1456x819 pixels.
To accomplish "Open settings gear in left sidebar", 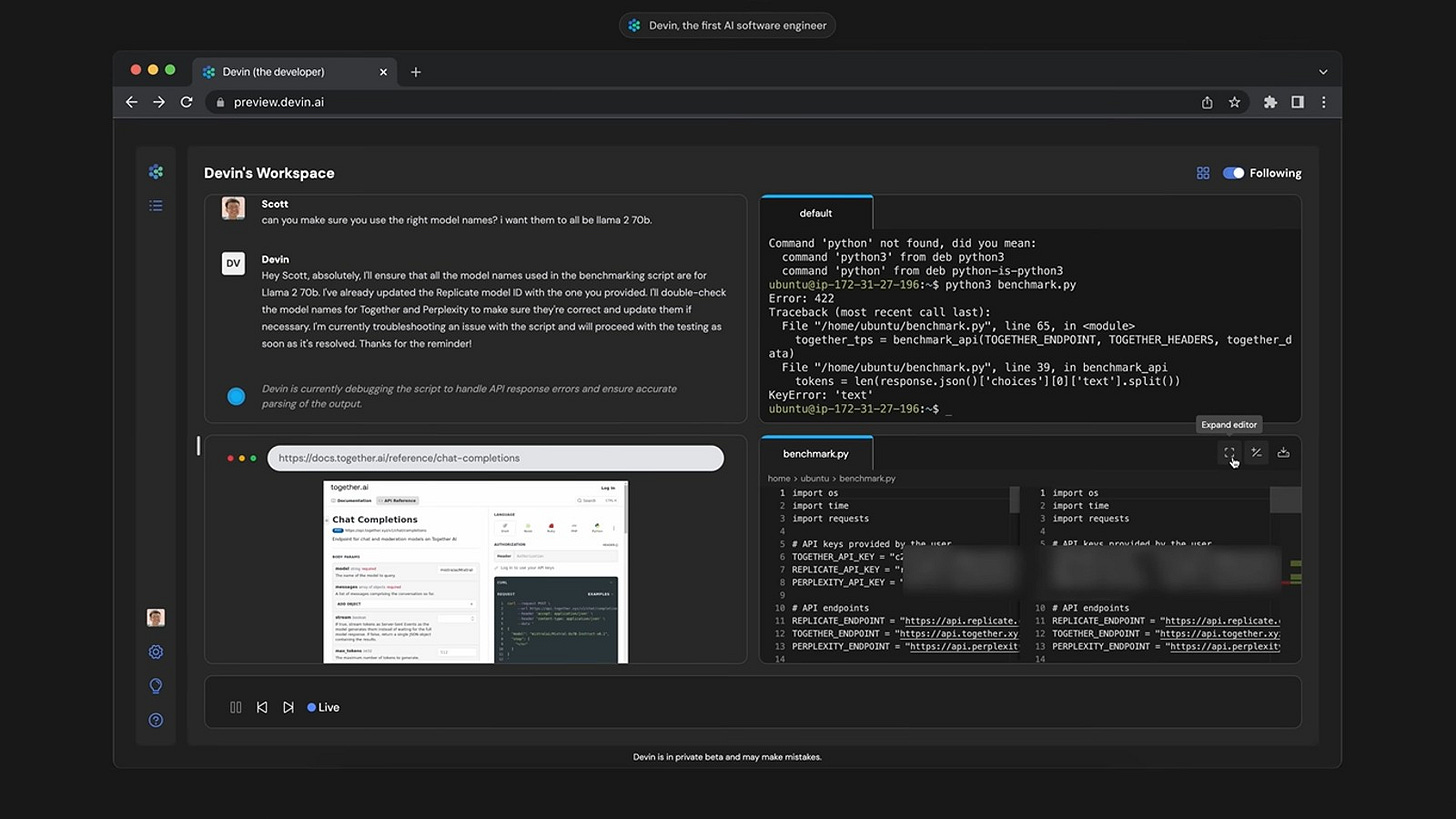I will coord(156,652).
